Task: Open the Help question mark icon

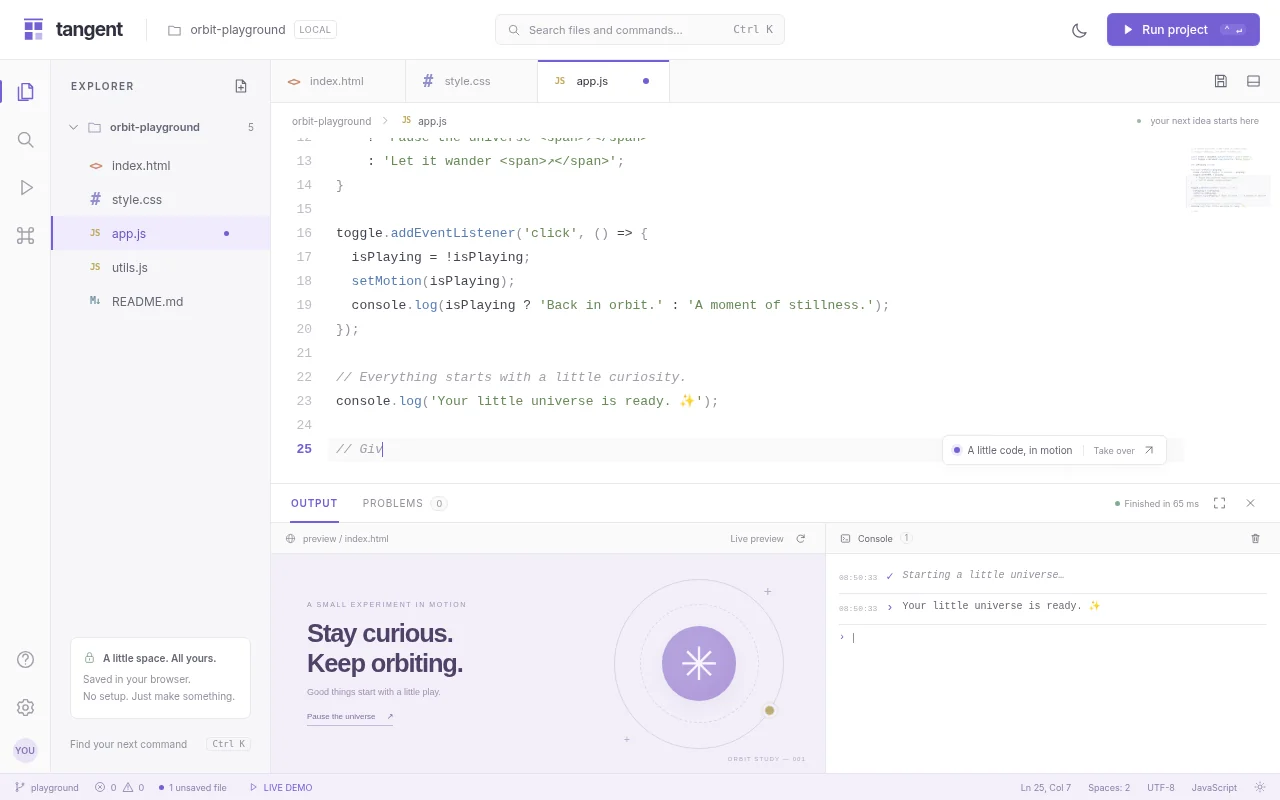Action: point(26,659)
